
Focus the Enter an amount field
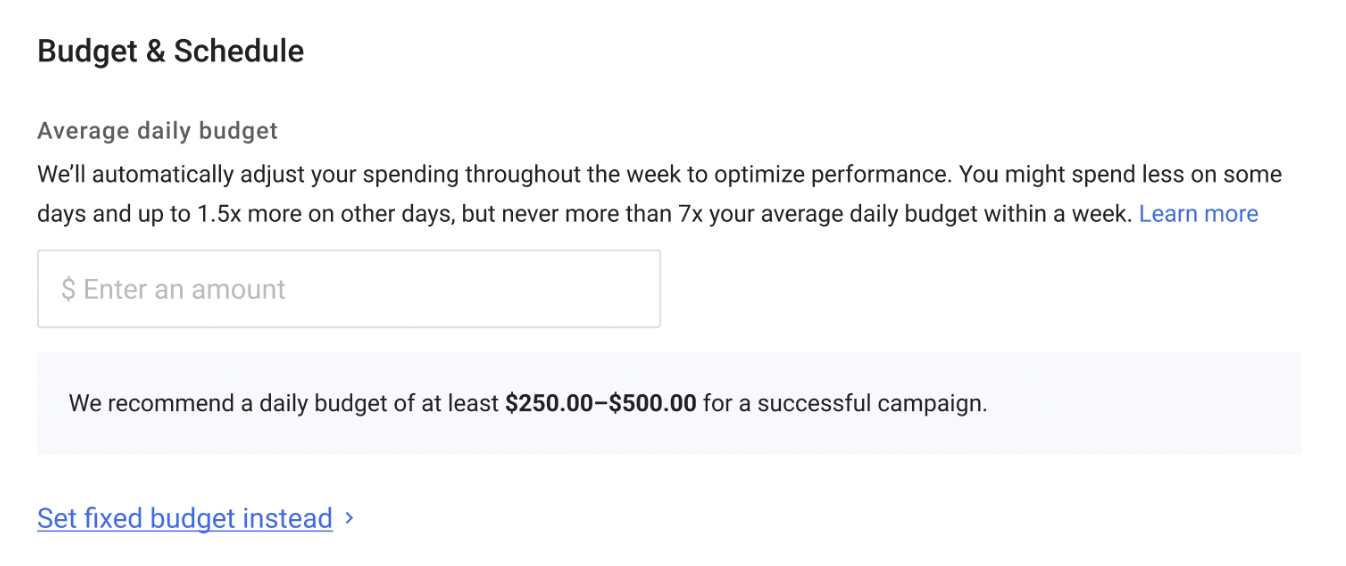(348, 289)
